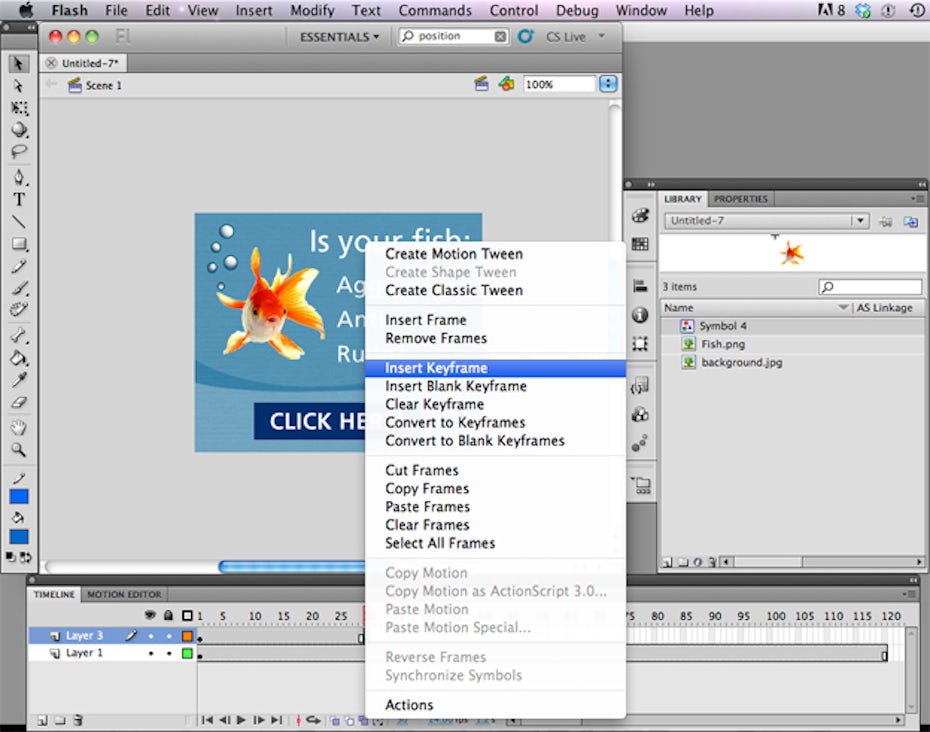The image size is (930, 732).
Task: Pick the Lasso tool
Action: coord(19,152)
